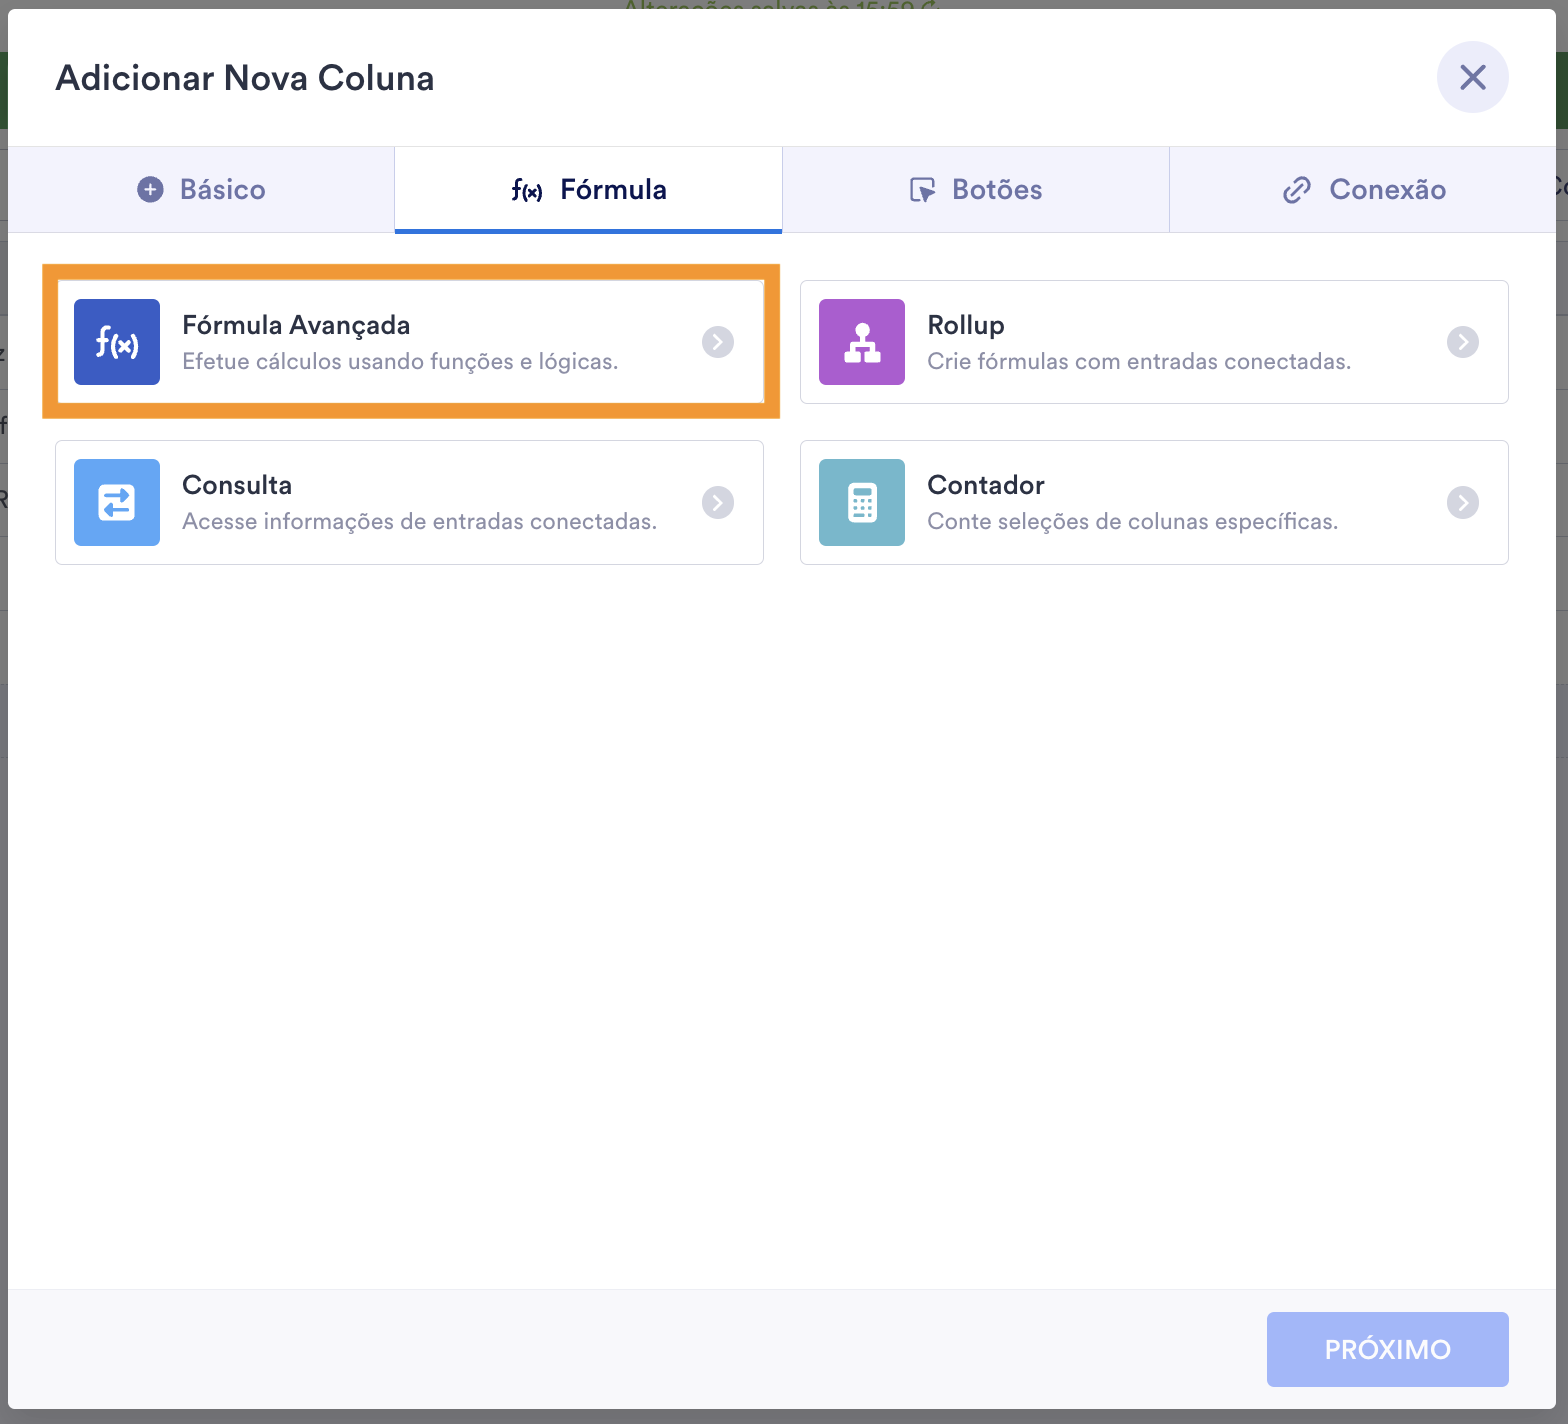Switch to the Básico tab
This screenshot has width=1568, height=1424.
(201, 190)
